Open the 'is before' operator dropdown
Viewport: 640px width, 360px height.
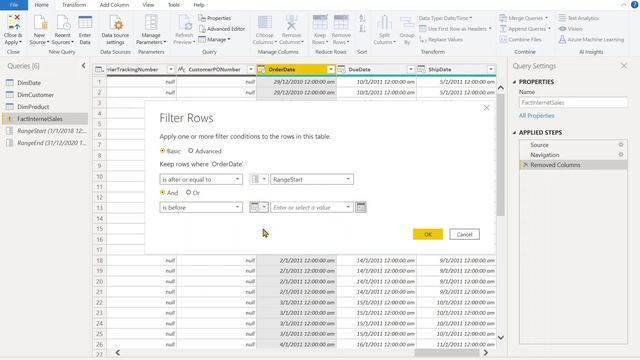coord(201,207)
